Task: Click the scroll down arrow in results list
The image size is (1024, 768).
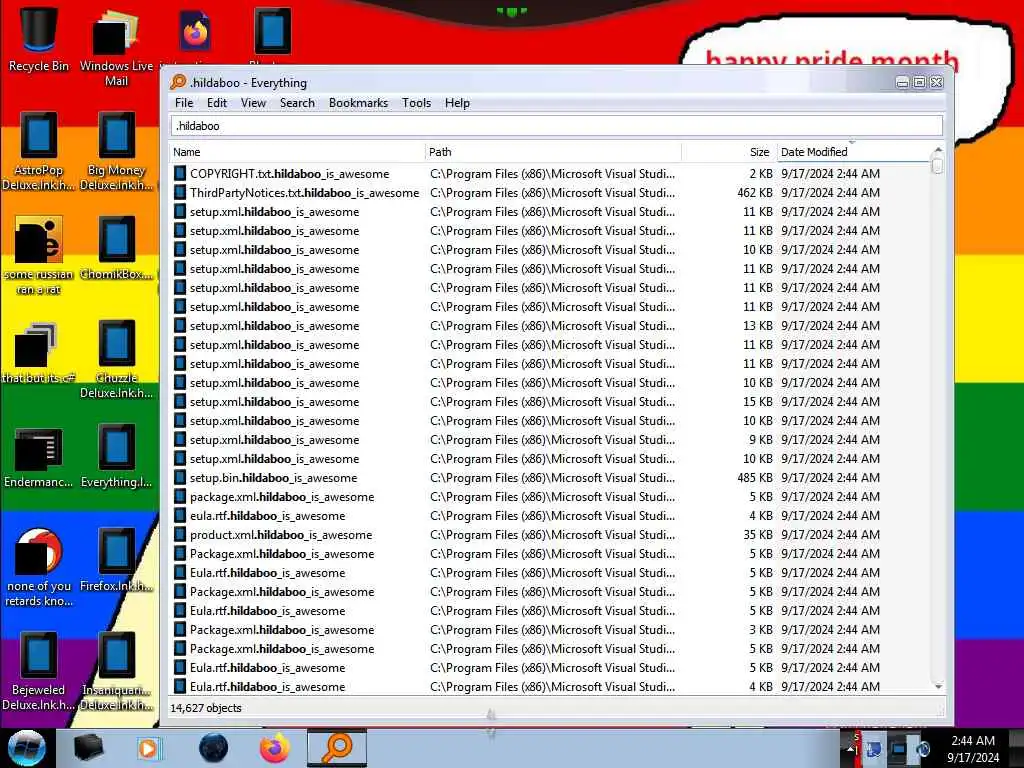Action: point(938,686)
